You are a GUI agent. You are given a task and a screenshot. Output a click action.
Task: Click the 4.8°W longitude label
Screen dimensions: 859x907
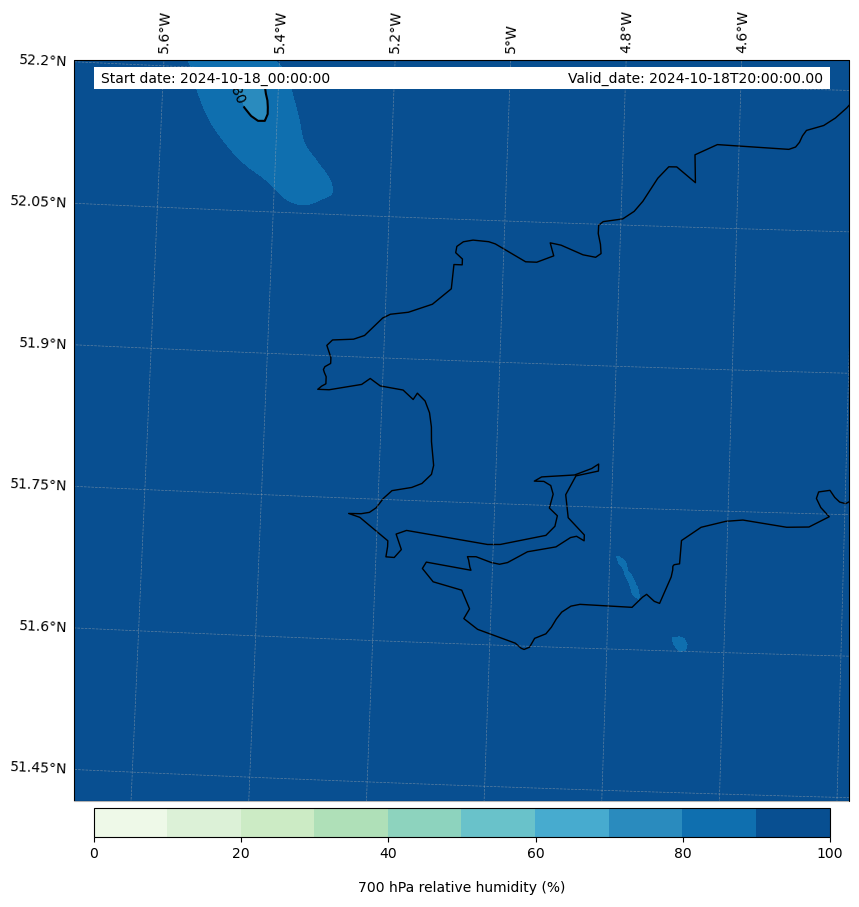(625, 33)
